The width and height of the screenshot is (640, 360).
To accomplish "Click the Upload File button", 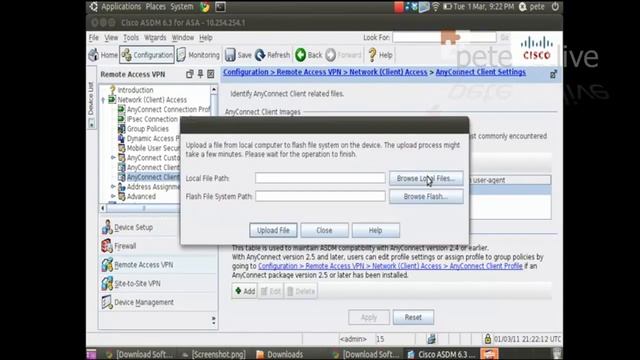I will 273,230.
